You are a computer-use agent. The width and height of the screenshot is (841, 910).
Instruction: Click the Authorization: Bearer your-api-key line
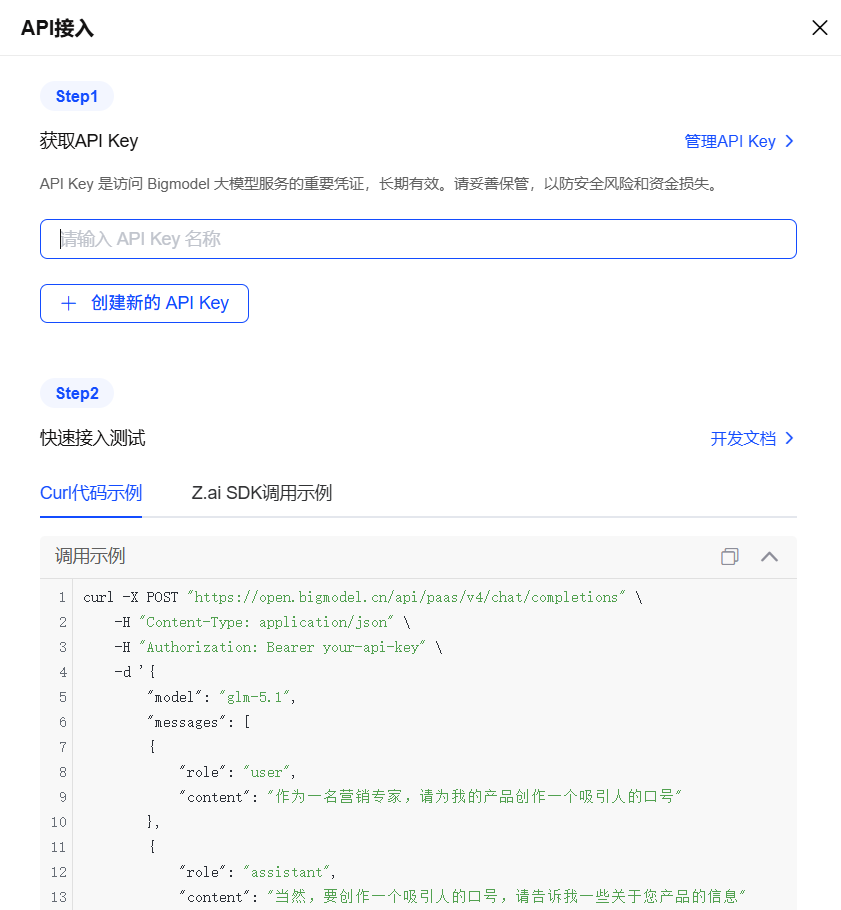coord(278,647)
